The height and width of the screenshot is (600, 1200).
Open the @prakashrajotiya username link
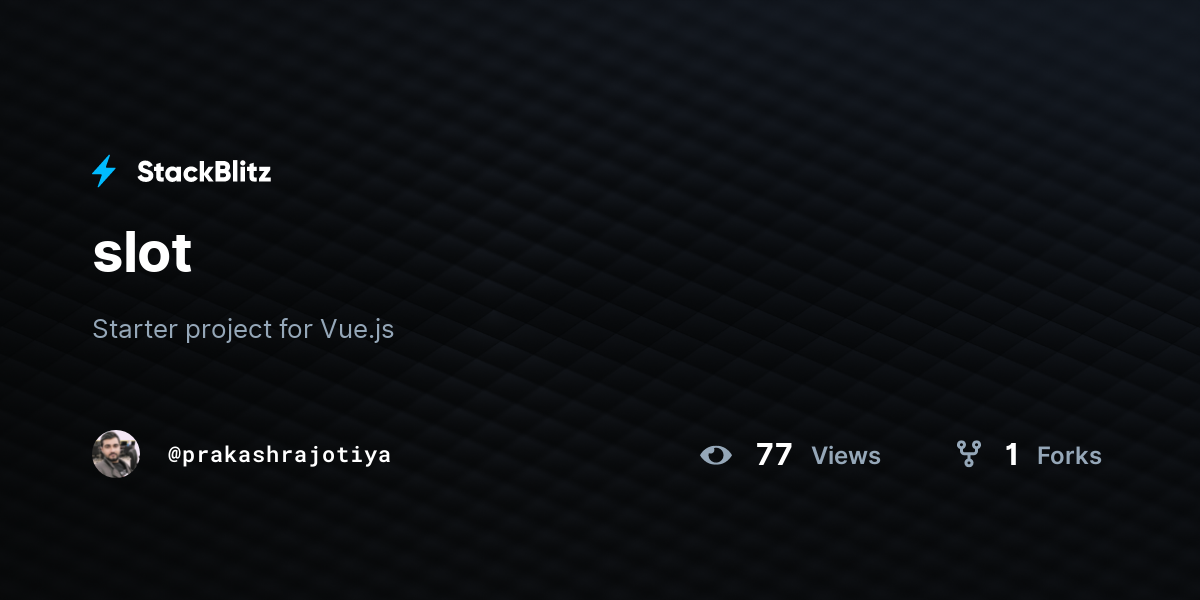(x=279, y=455)
